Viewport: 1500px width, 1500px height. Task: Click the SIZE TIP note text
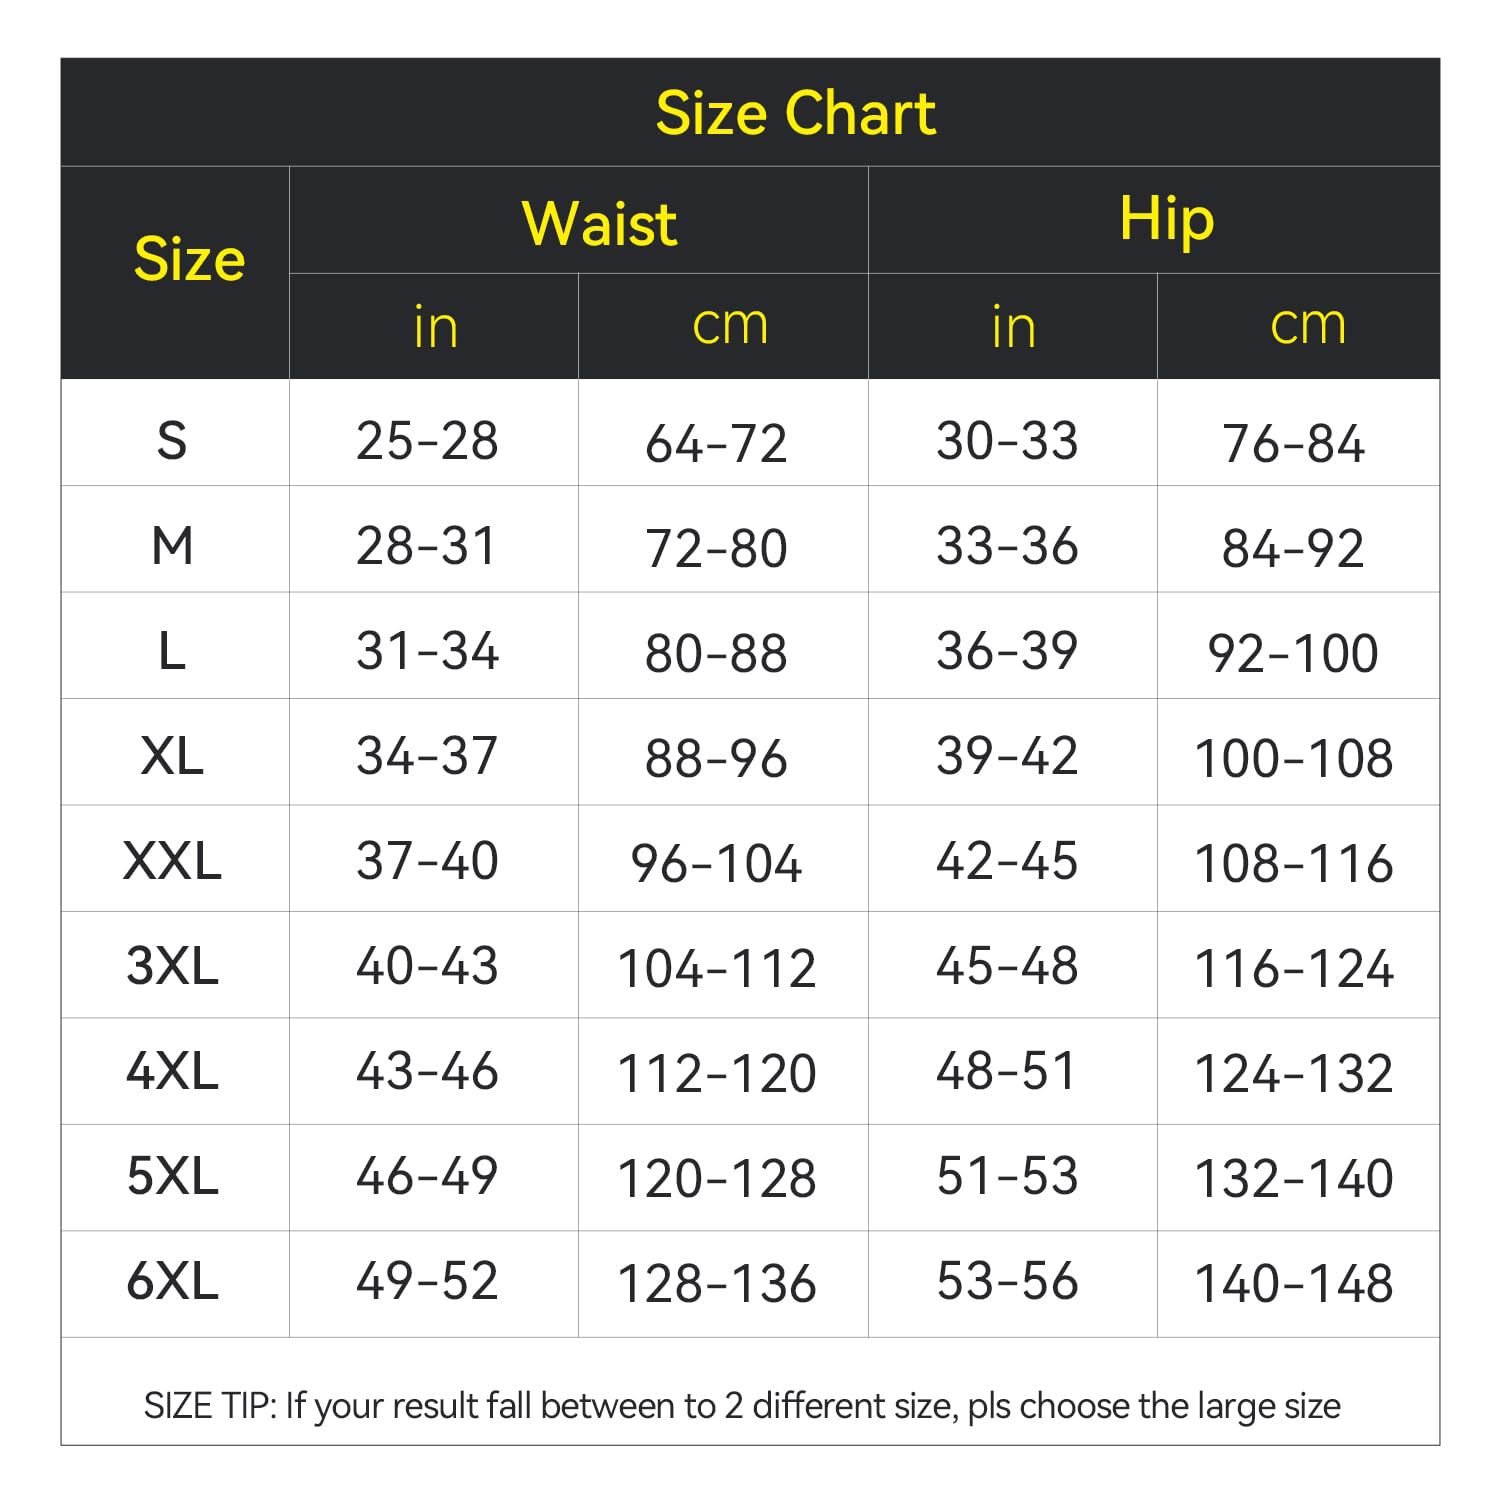[742, 1406]
